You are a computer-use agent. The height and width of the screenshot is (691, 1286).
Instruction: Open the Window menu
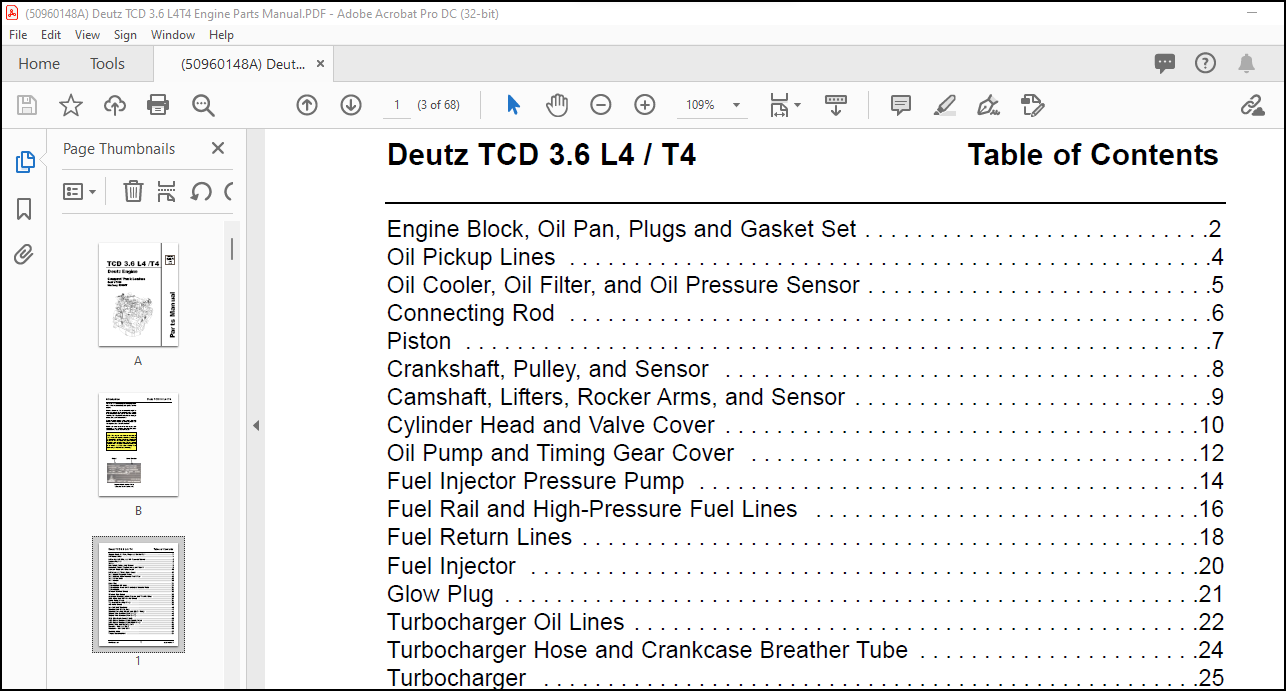coord(173,35)
